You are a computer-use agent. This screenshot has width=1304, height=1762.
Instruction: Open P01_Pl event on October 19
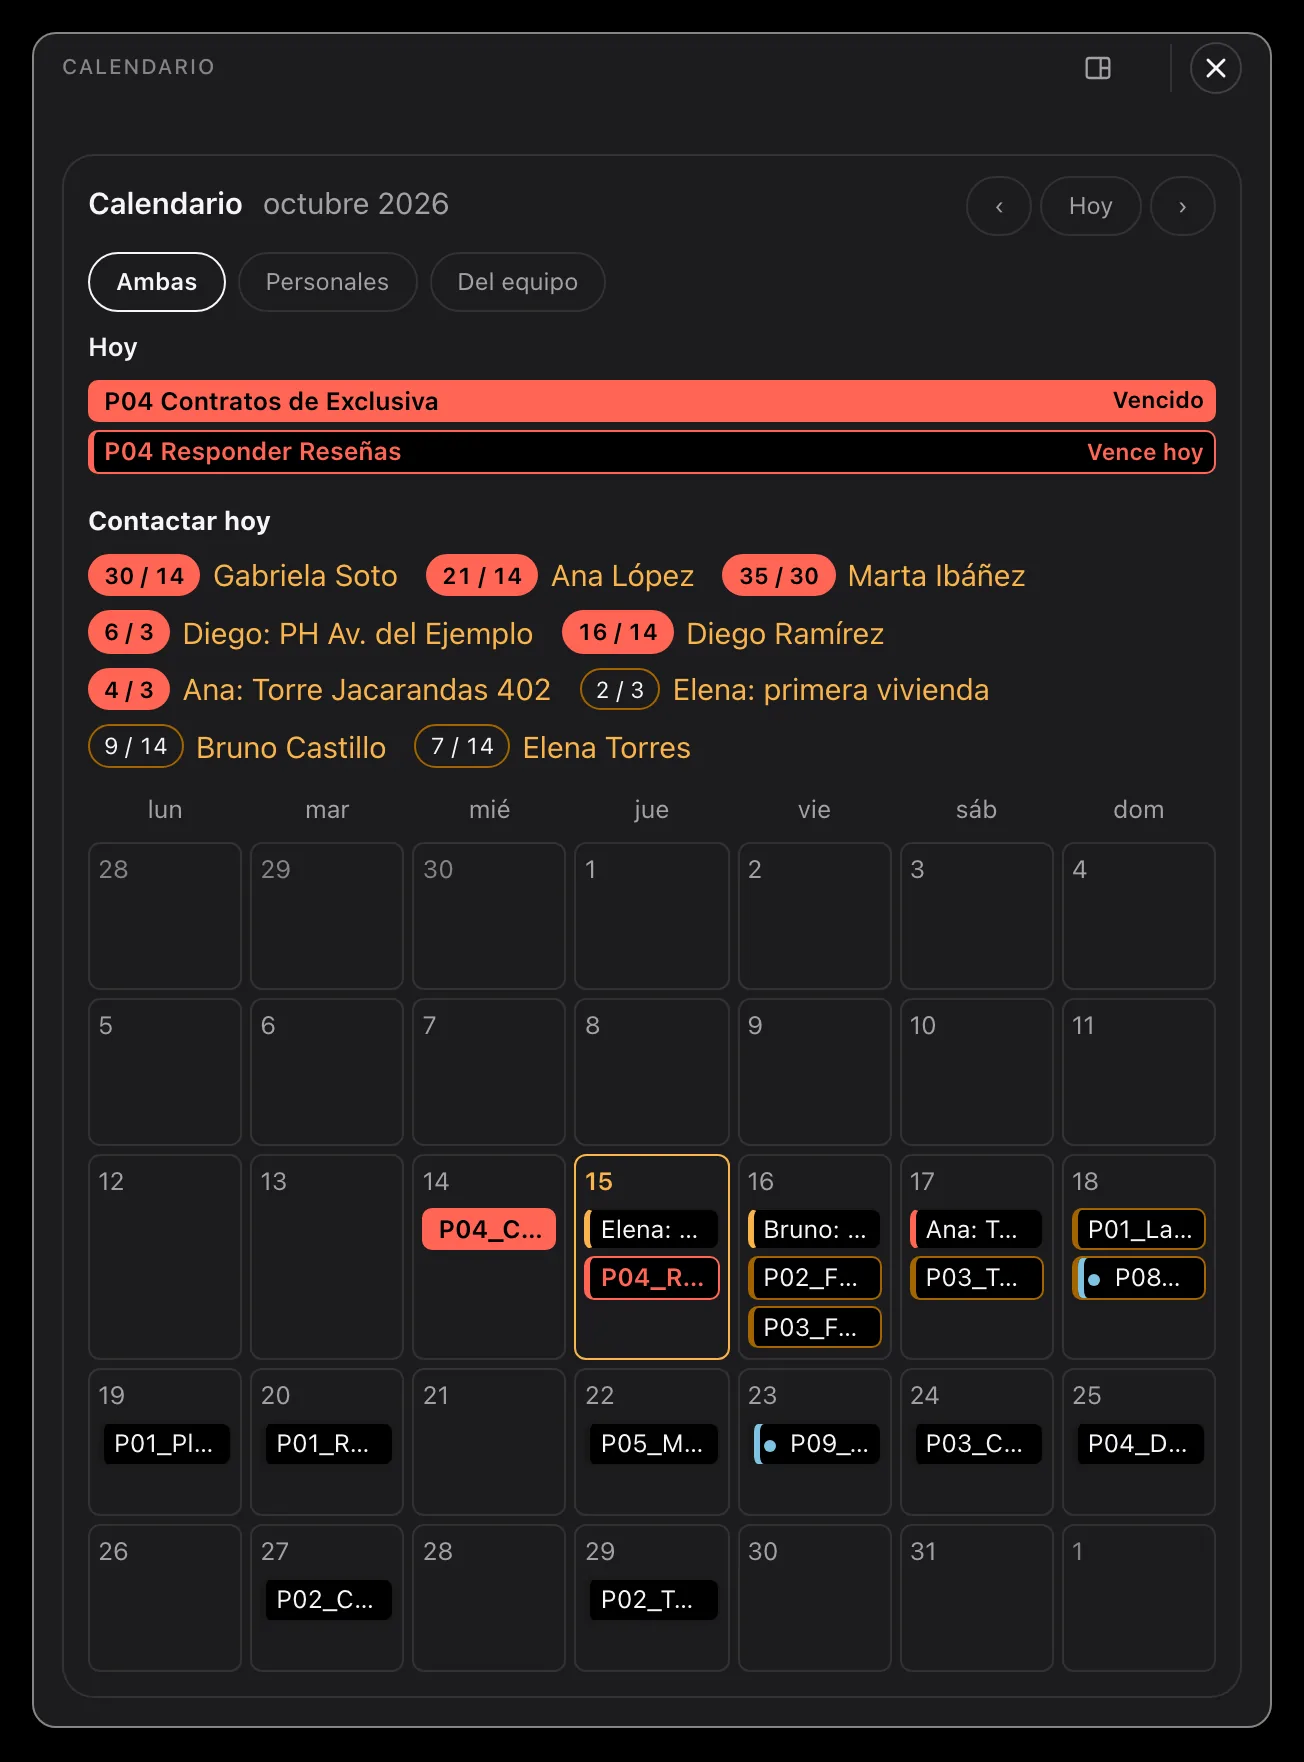[165, 1444]
